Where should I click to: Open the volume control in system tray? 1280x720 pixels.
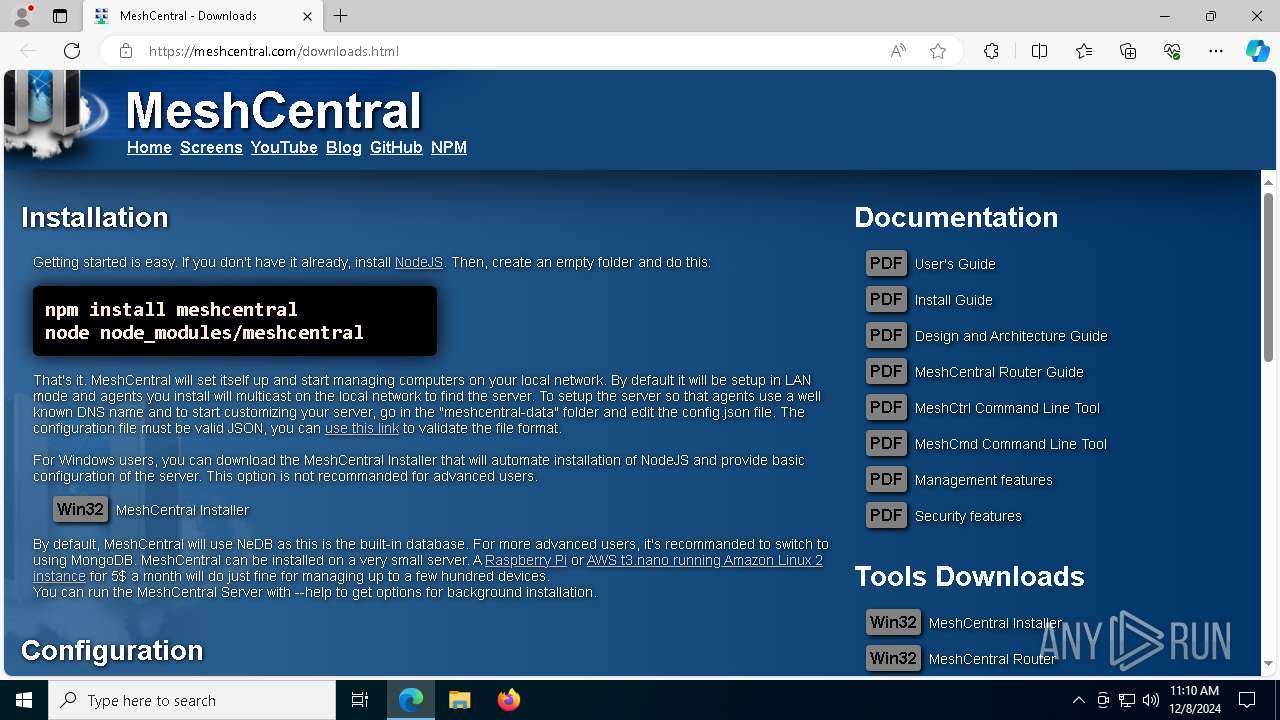[1150, 700]
